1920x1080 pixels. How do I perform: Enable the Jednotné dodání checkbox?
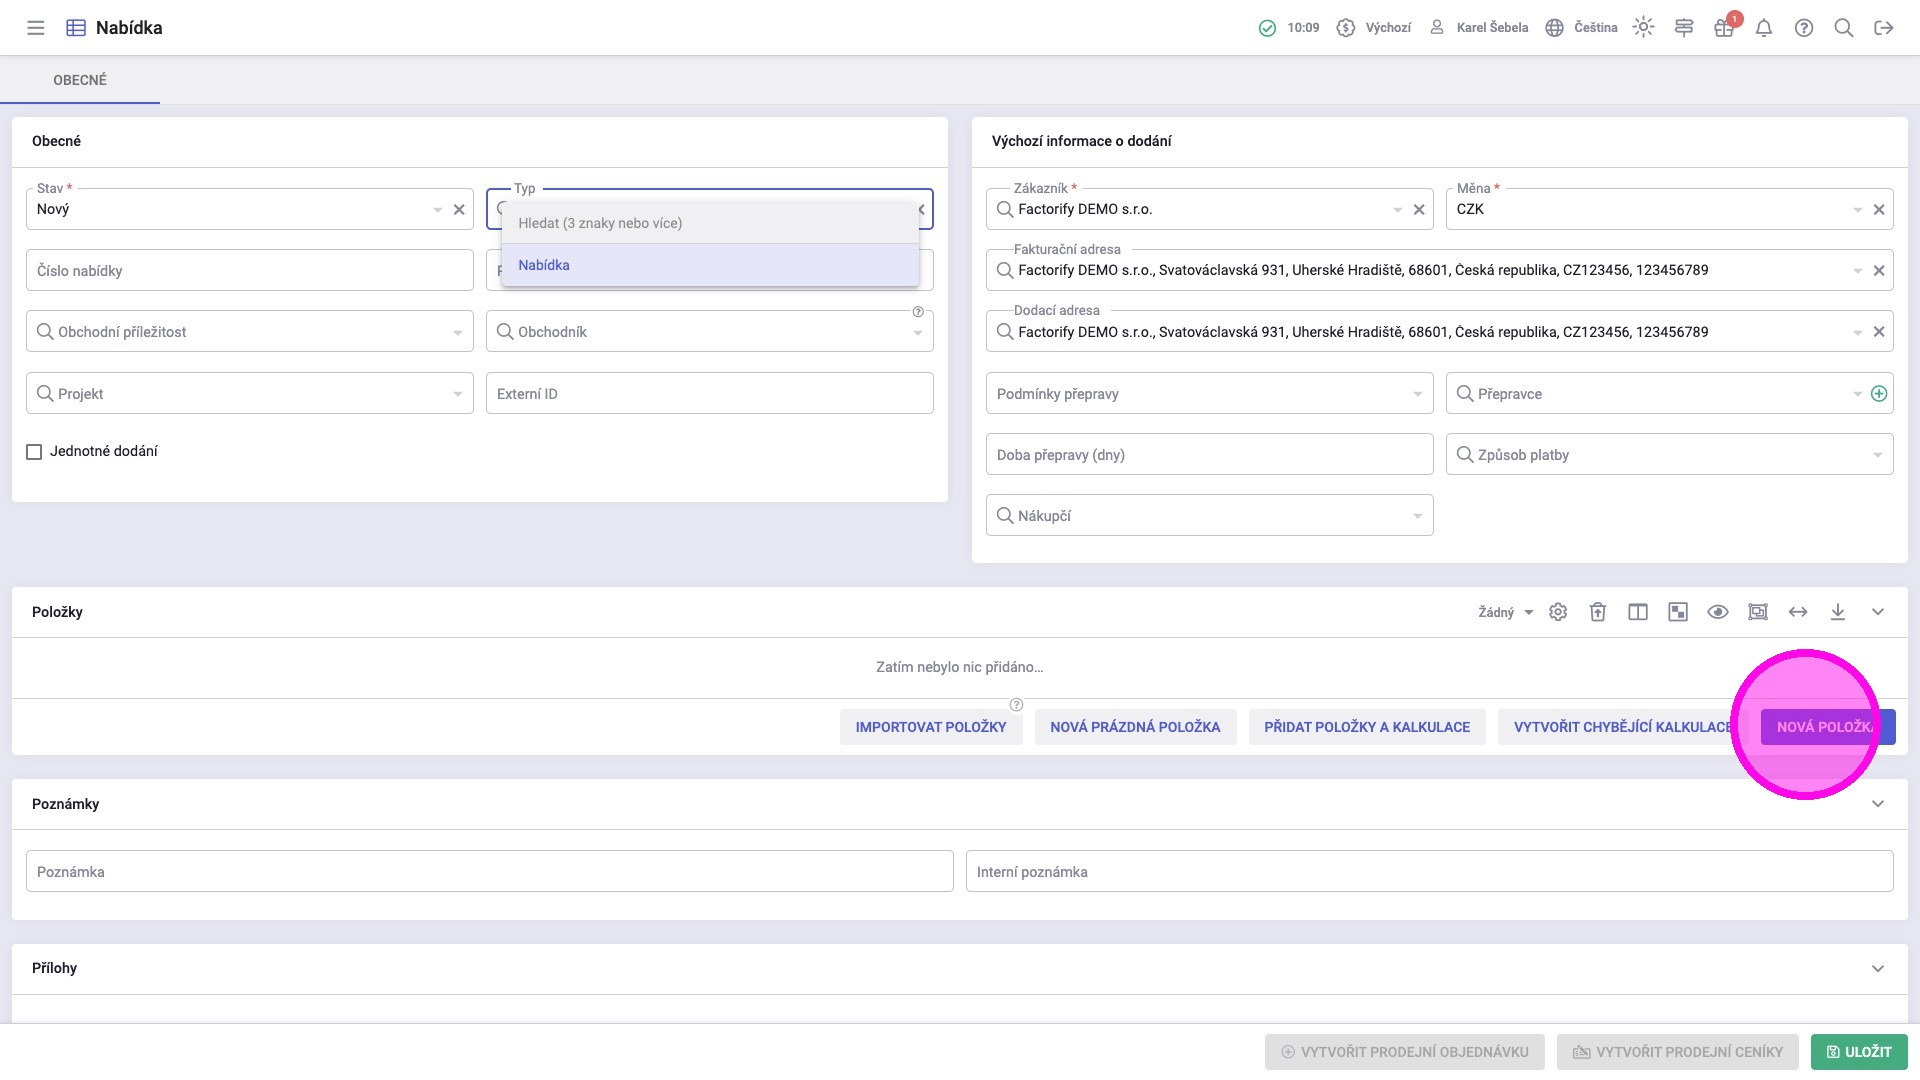[34, 452]
